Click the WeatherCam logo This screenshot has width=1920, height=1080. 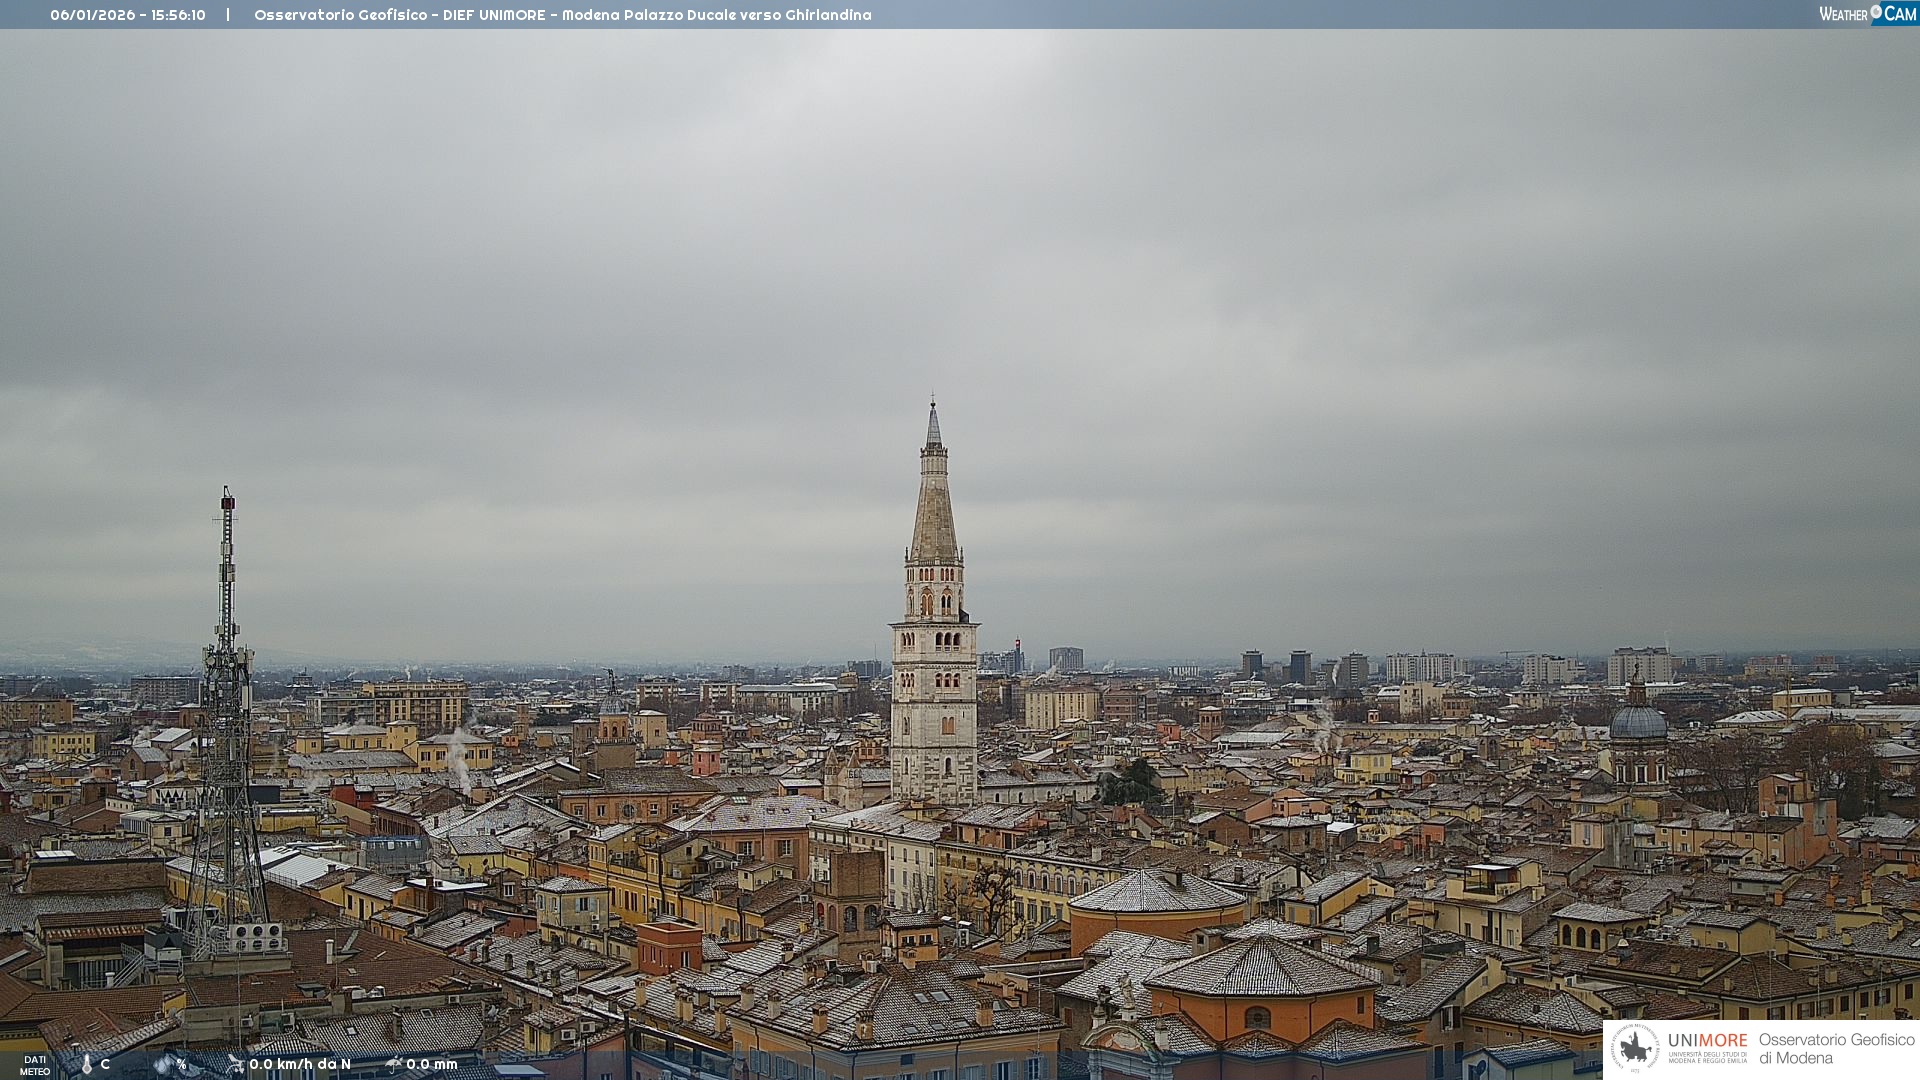point(1867,14)
